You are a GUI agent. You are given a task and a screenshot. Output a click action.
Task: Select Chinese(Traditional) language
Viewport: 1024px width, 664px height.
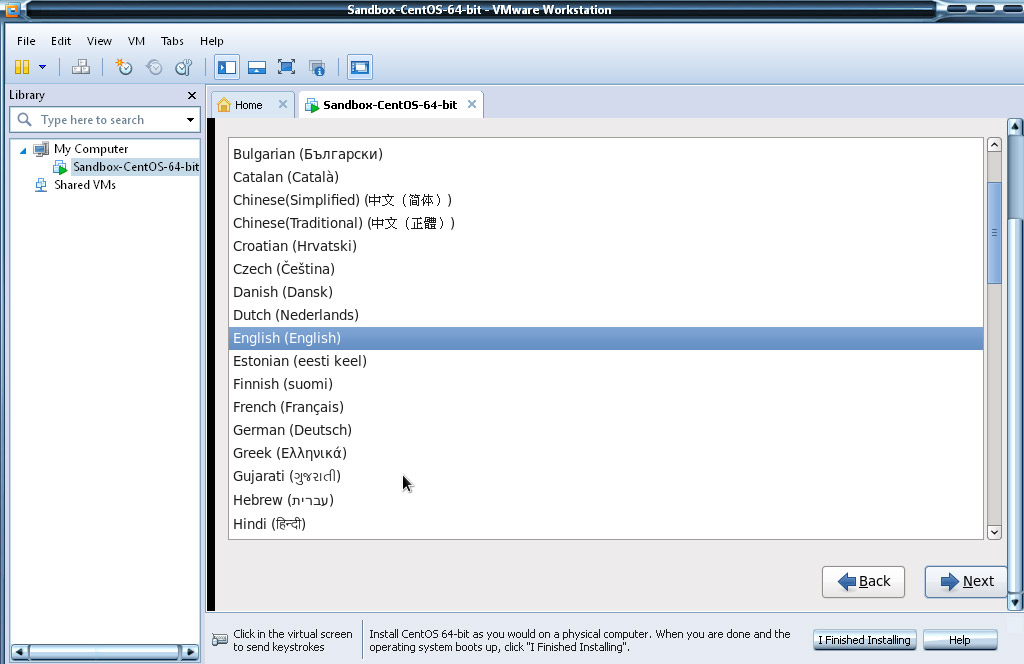[x=605, y=223]
